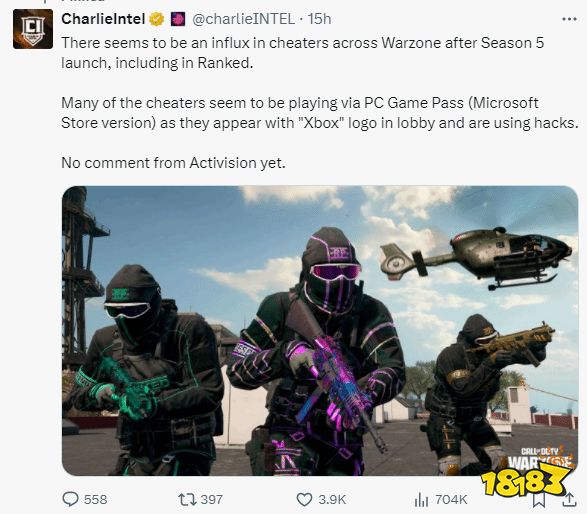Open the @charlieINTEL handle link

point(243,19)
